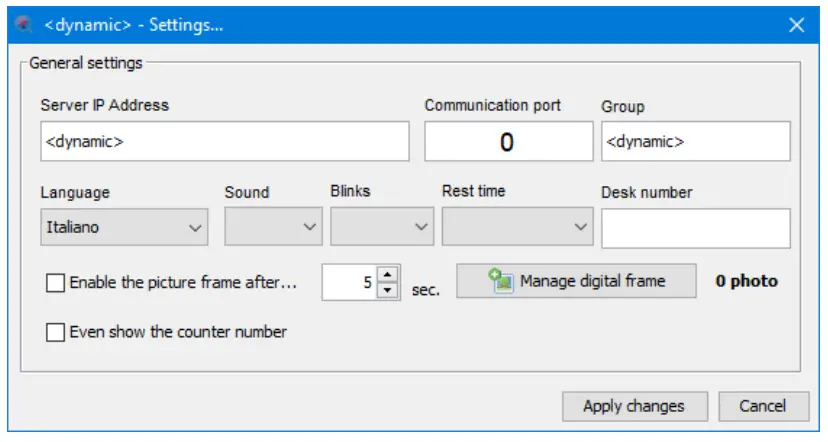The image size is (828, 442).
Task: Click the Rest time label
Action: point(474,191)
